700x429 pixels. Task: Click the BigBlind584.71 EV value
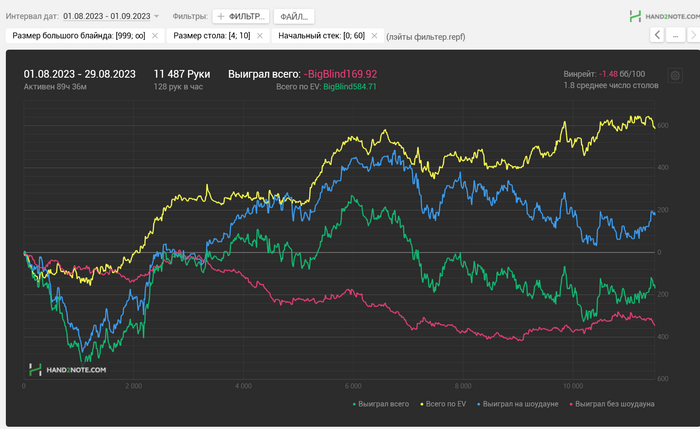tap(350, 87)
